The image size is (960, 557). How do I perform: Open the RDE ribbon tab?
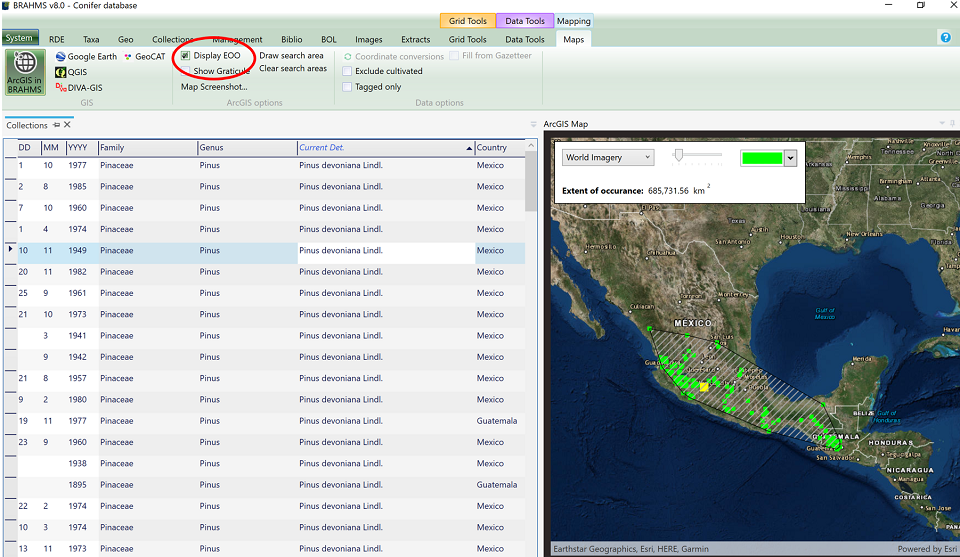(56, 39)
